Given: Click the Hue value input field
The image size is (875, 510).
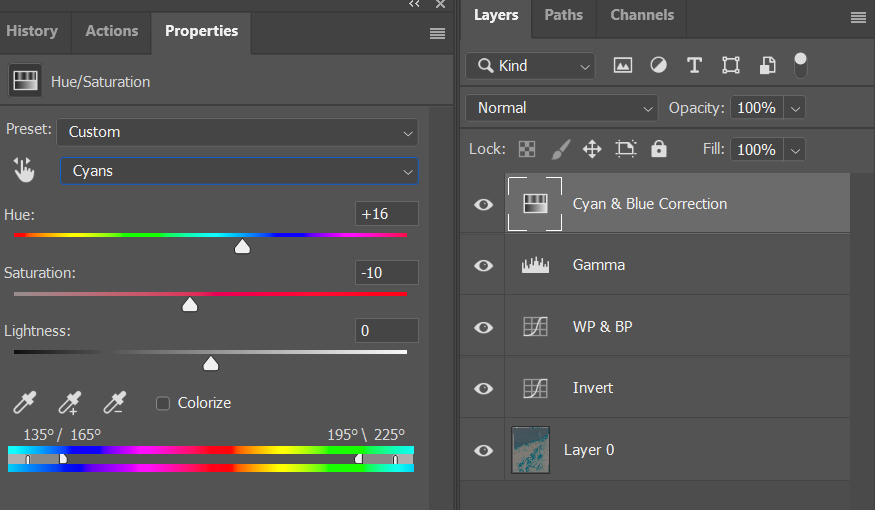Looking at the screenshot, I should [x=386, y=214].
